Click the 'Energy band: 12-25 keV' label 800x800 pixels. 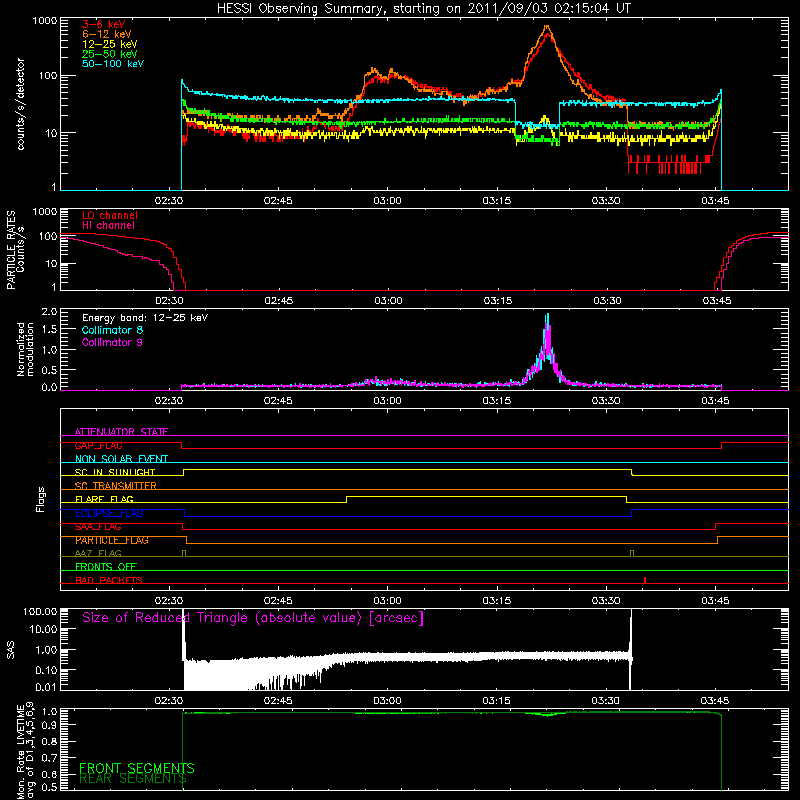coord(145,318)
